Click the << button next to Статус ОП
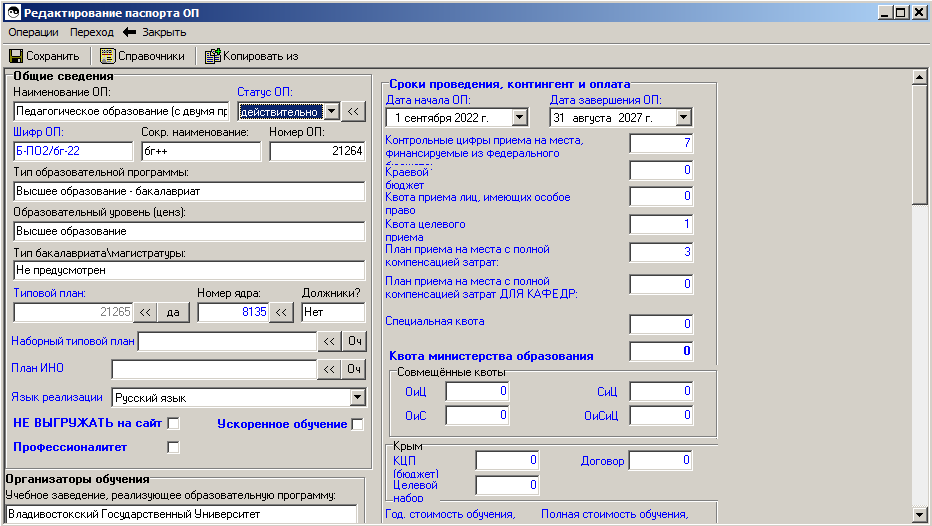Viewport: 932px width, 526px height. [x=354, y=111]
